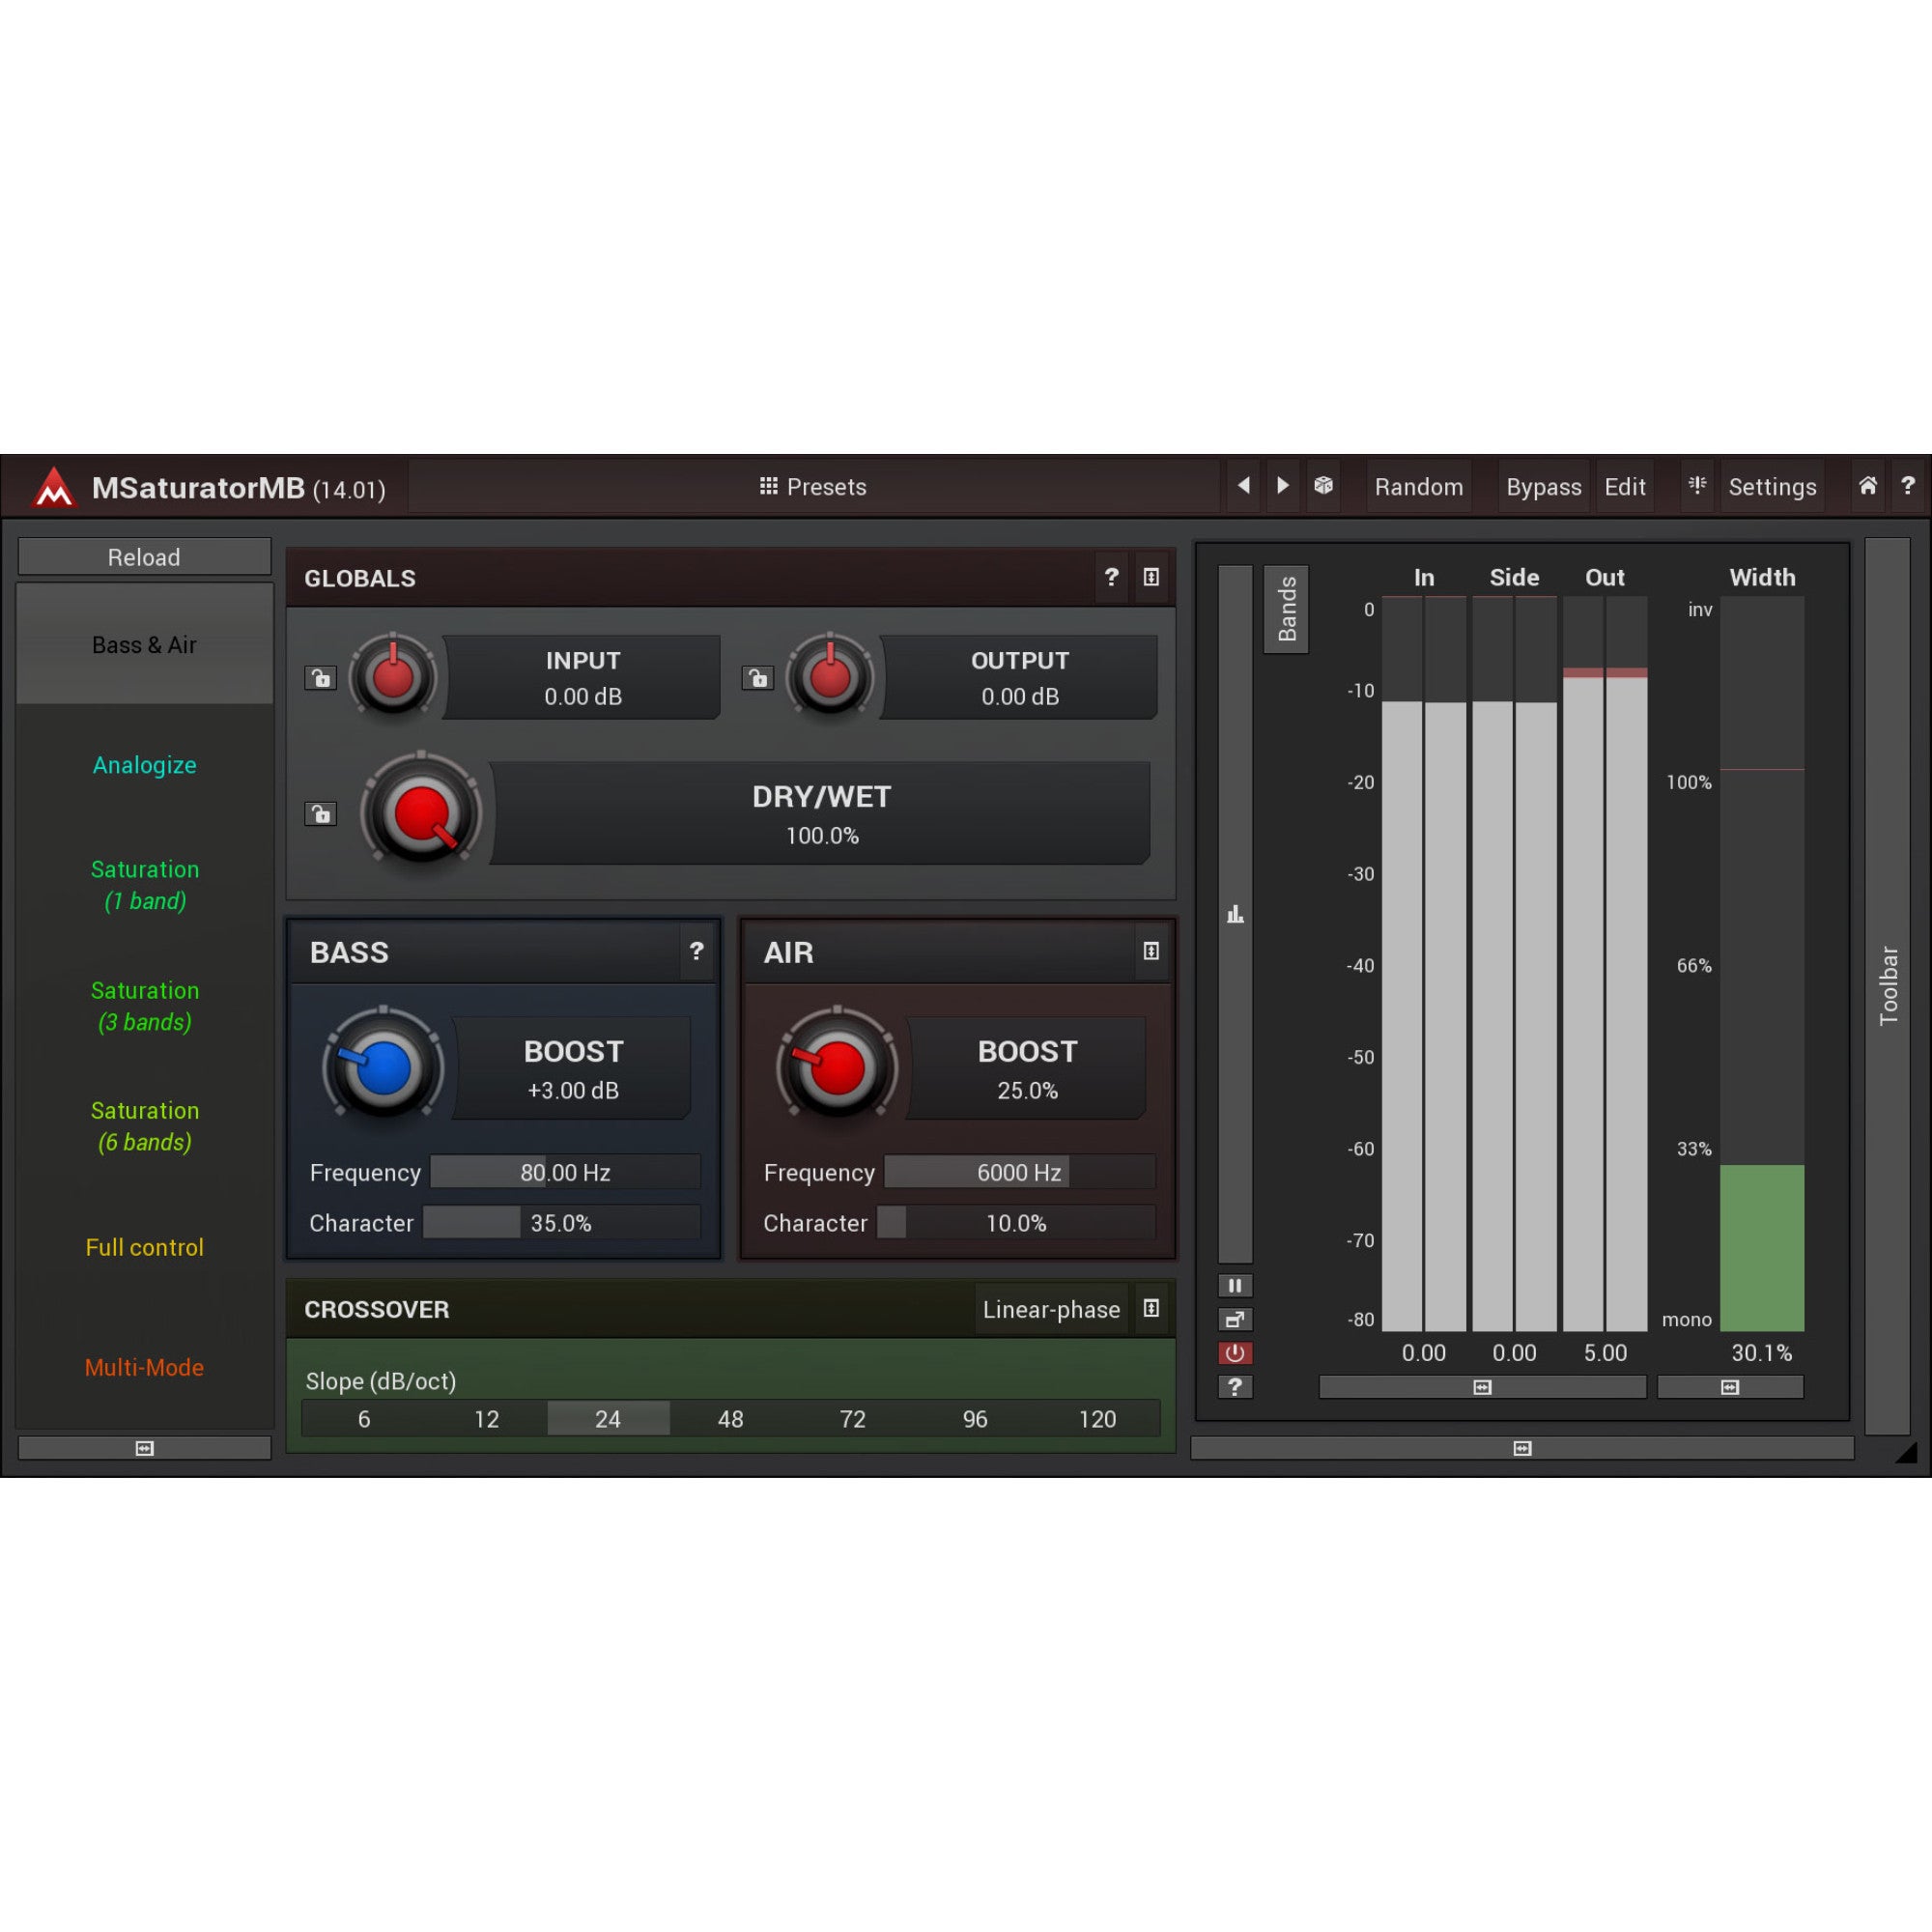Click the BASS Frequency 80.00 Hz slider

click(x=565, y=1172)
